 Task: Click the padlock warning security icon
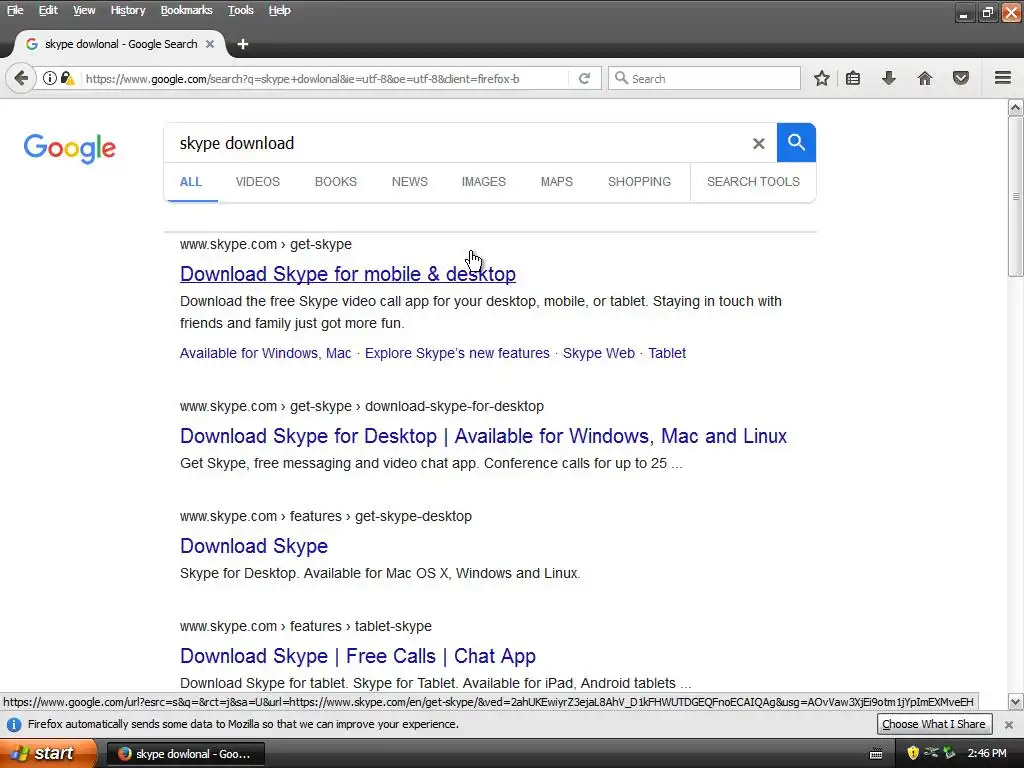click(67, 78)
